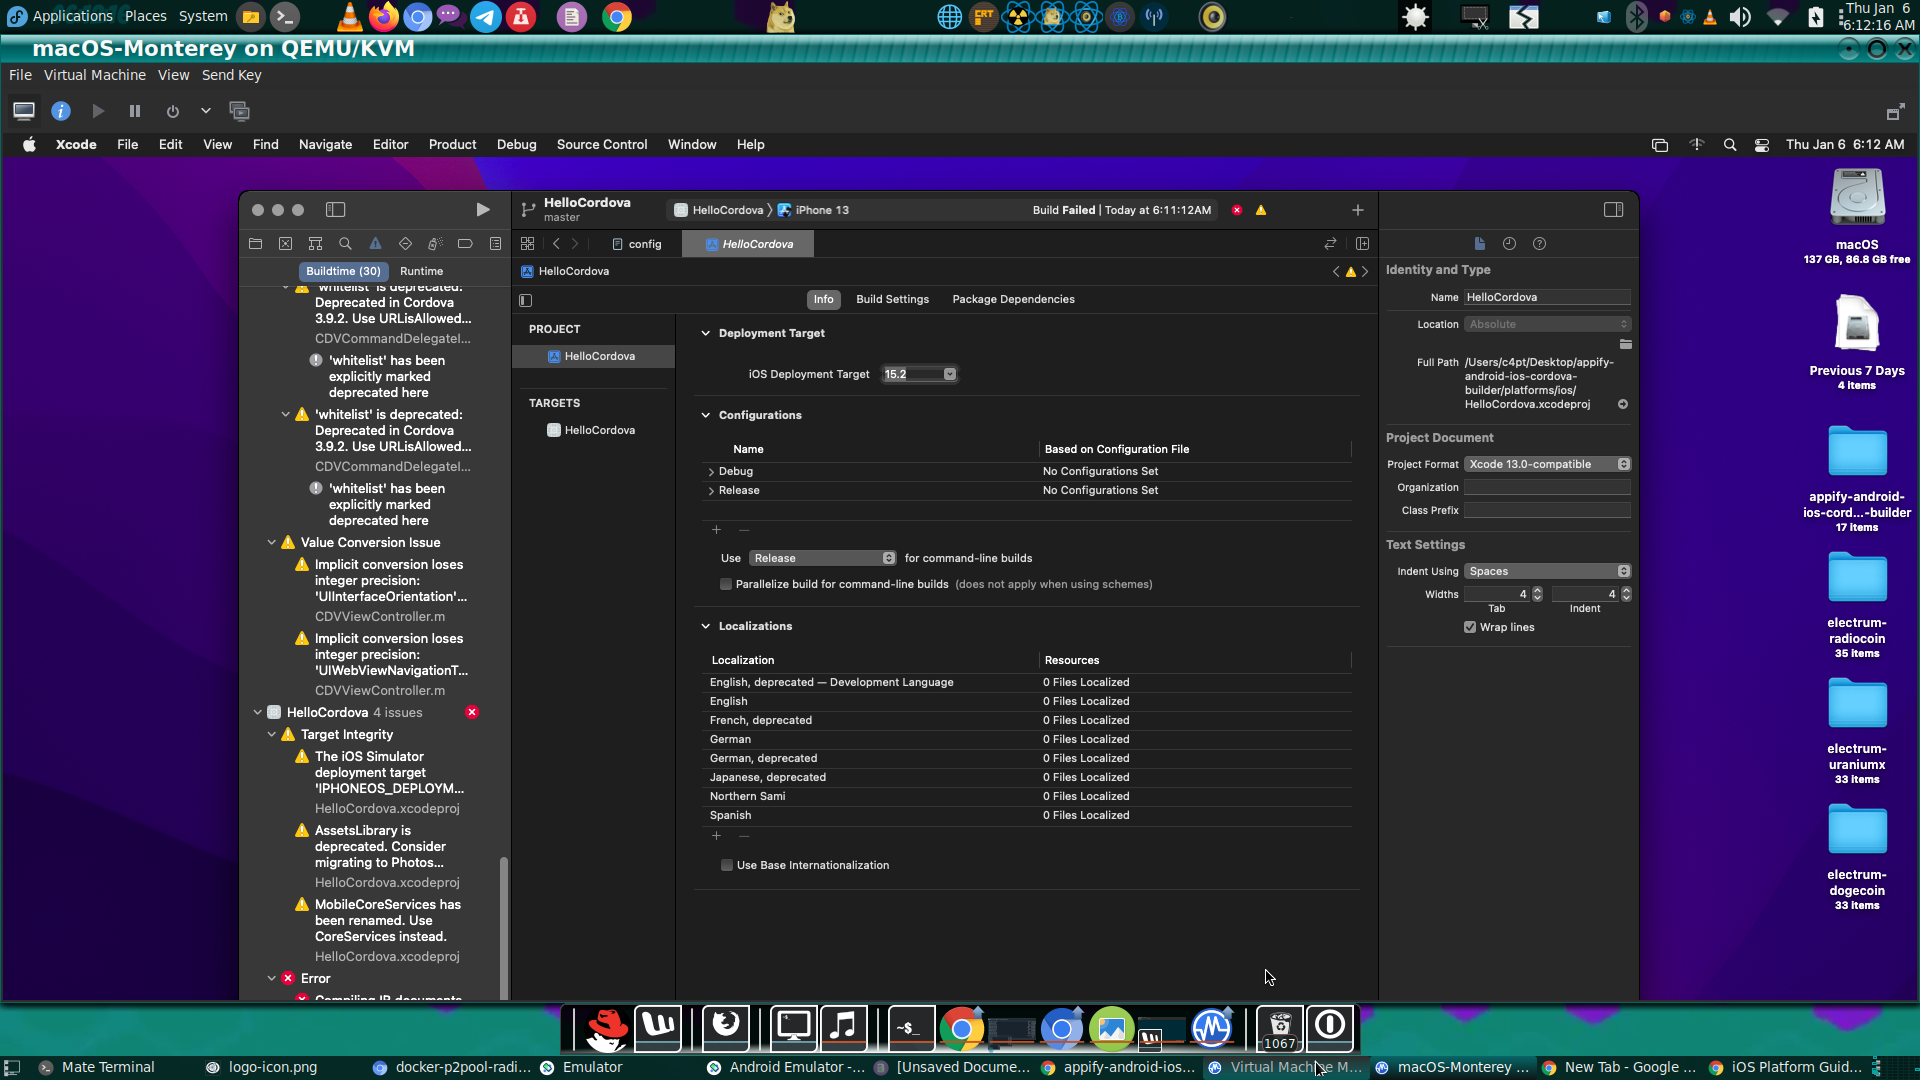Toggle the navigator sidebar icon

[336, 210]
